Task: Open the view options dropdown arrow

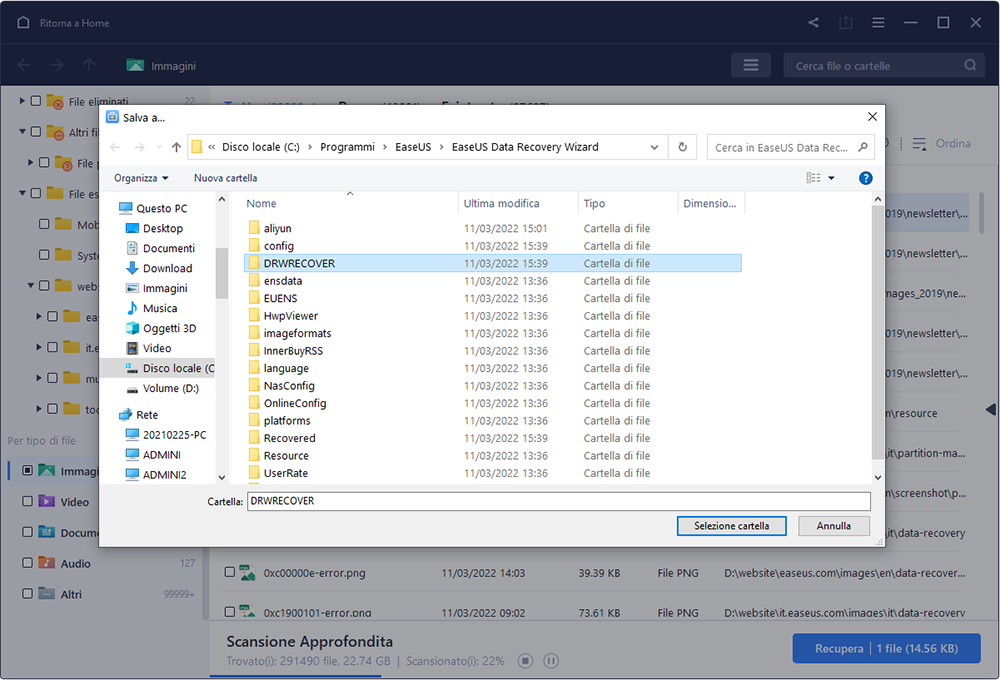Action: (x=831, y=178)
